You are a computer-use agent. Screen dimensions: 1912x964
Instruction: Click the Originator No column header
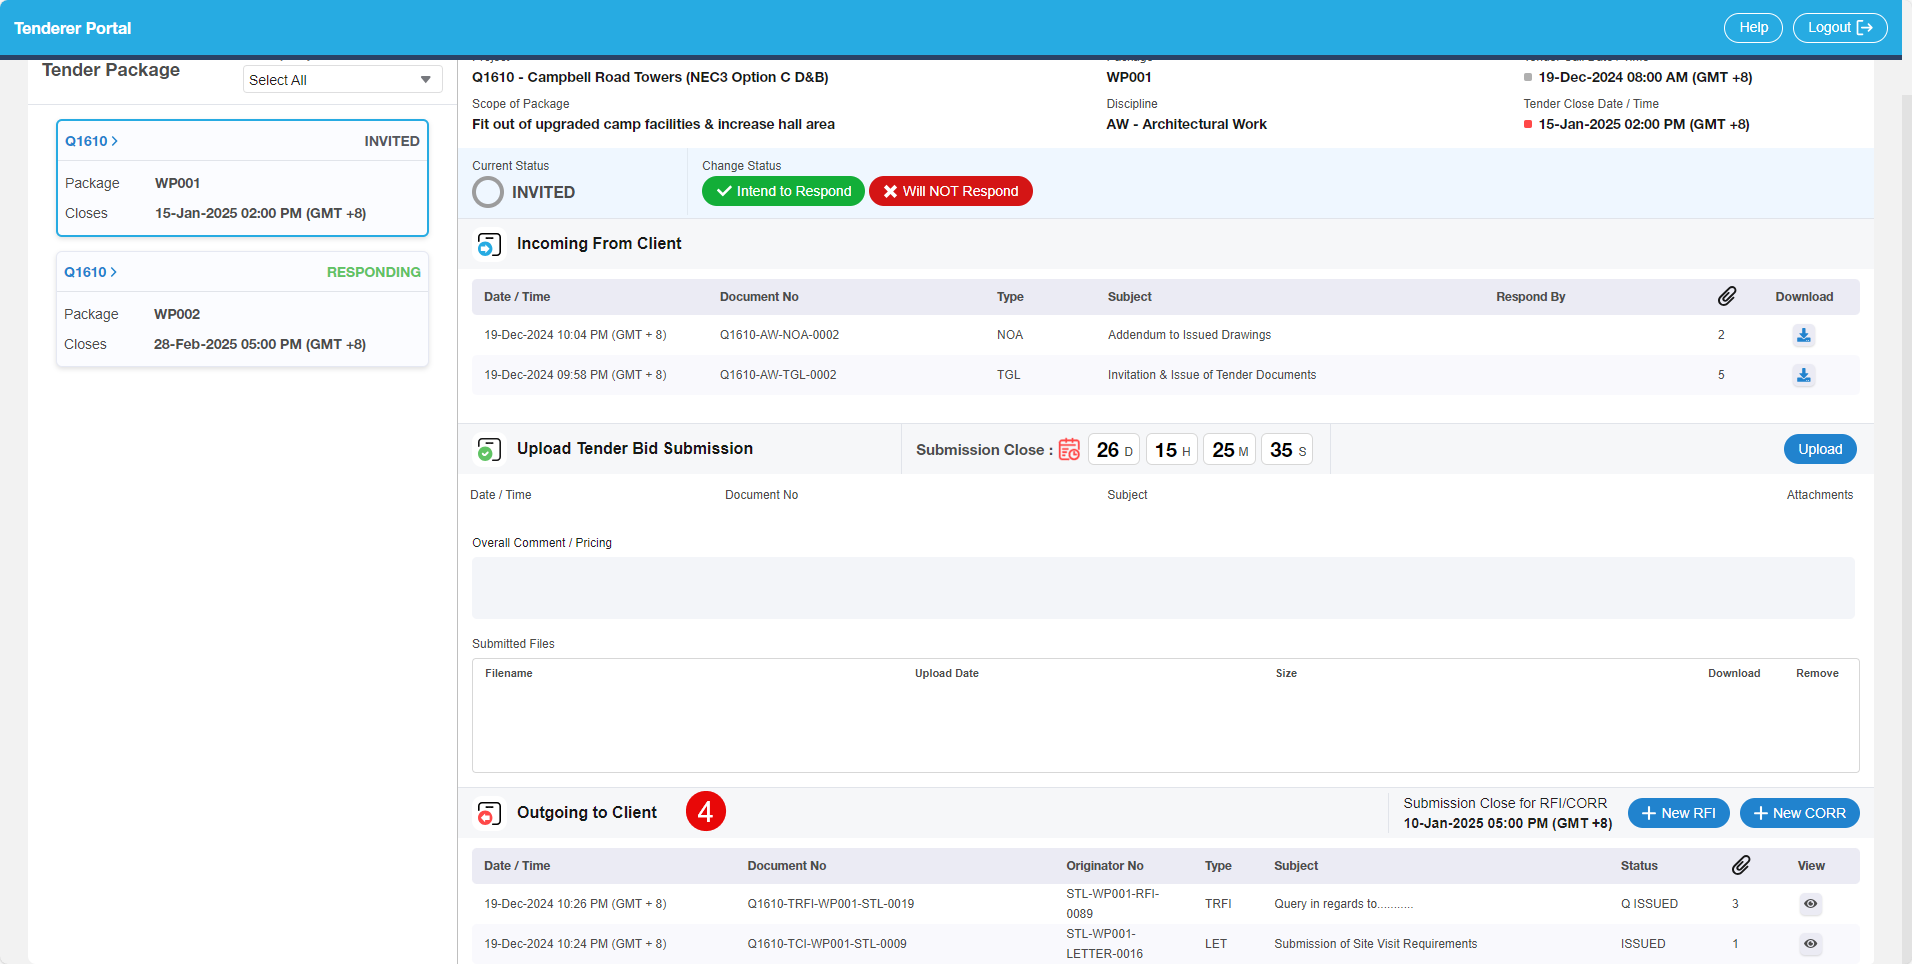pyautogui.click(x=1105, y=866)
